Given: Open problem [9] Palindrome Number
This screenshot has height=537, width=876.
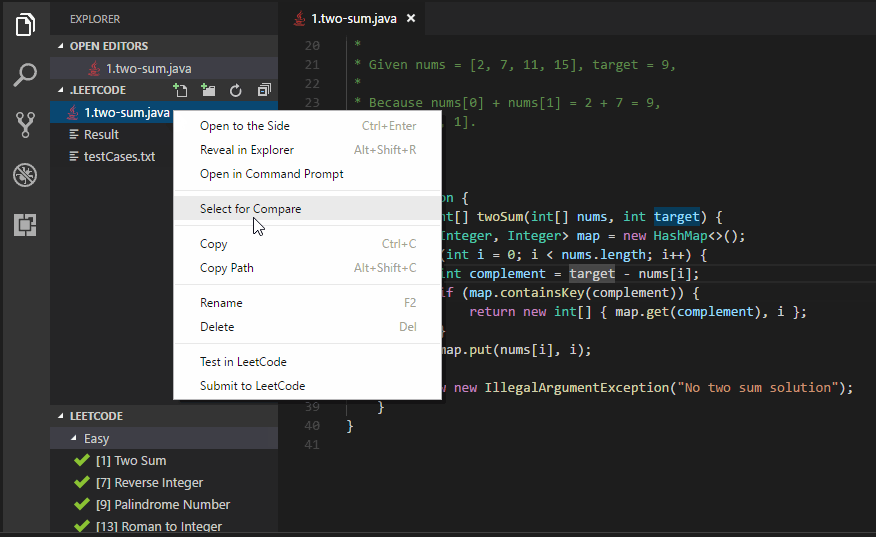Looking at the screenshot, I should click(163, 504).
